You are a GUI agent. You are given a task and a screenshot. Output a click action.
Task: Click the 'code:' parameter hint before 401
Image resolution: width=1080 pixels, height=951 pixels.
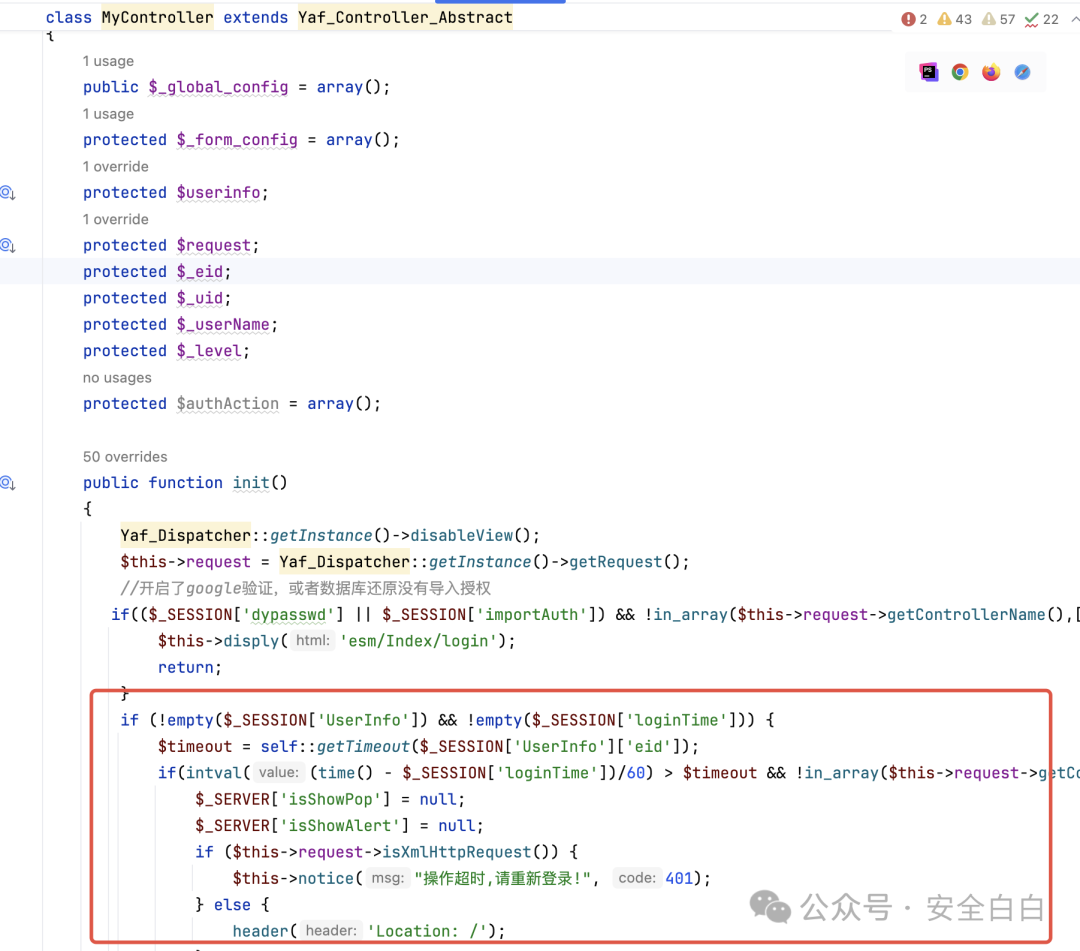coord(637,878)
